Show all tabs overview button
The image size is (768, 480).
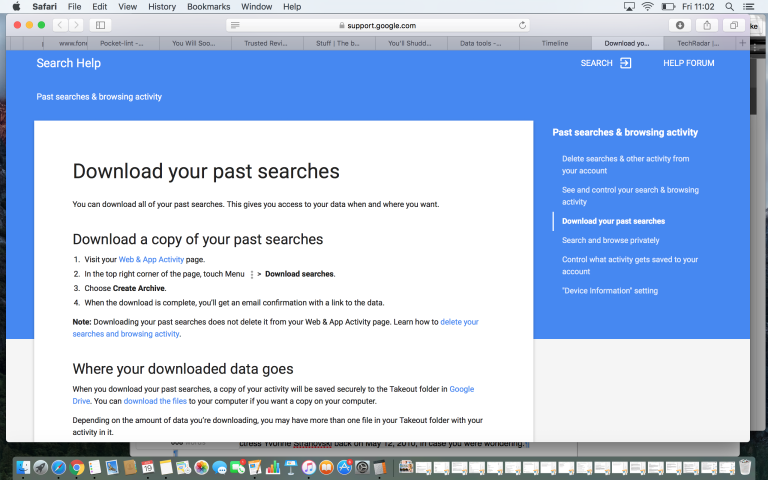click(x=734, y=25)
